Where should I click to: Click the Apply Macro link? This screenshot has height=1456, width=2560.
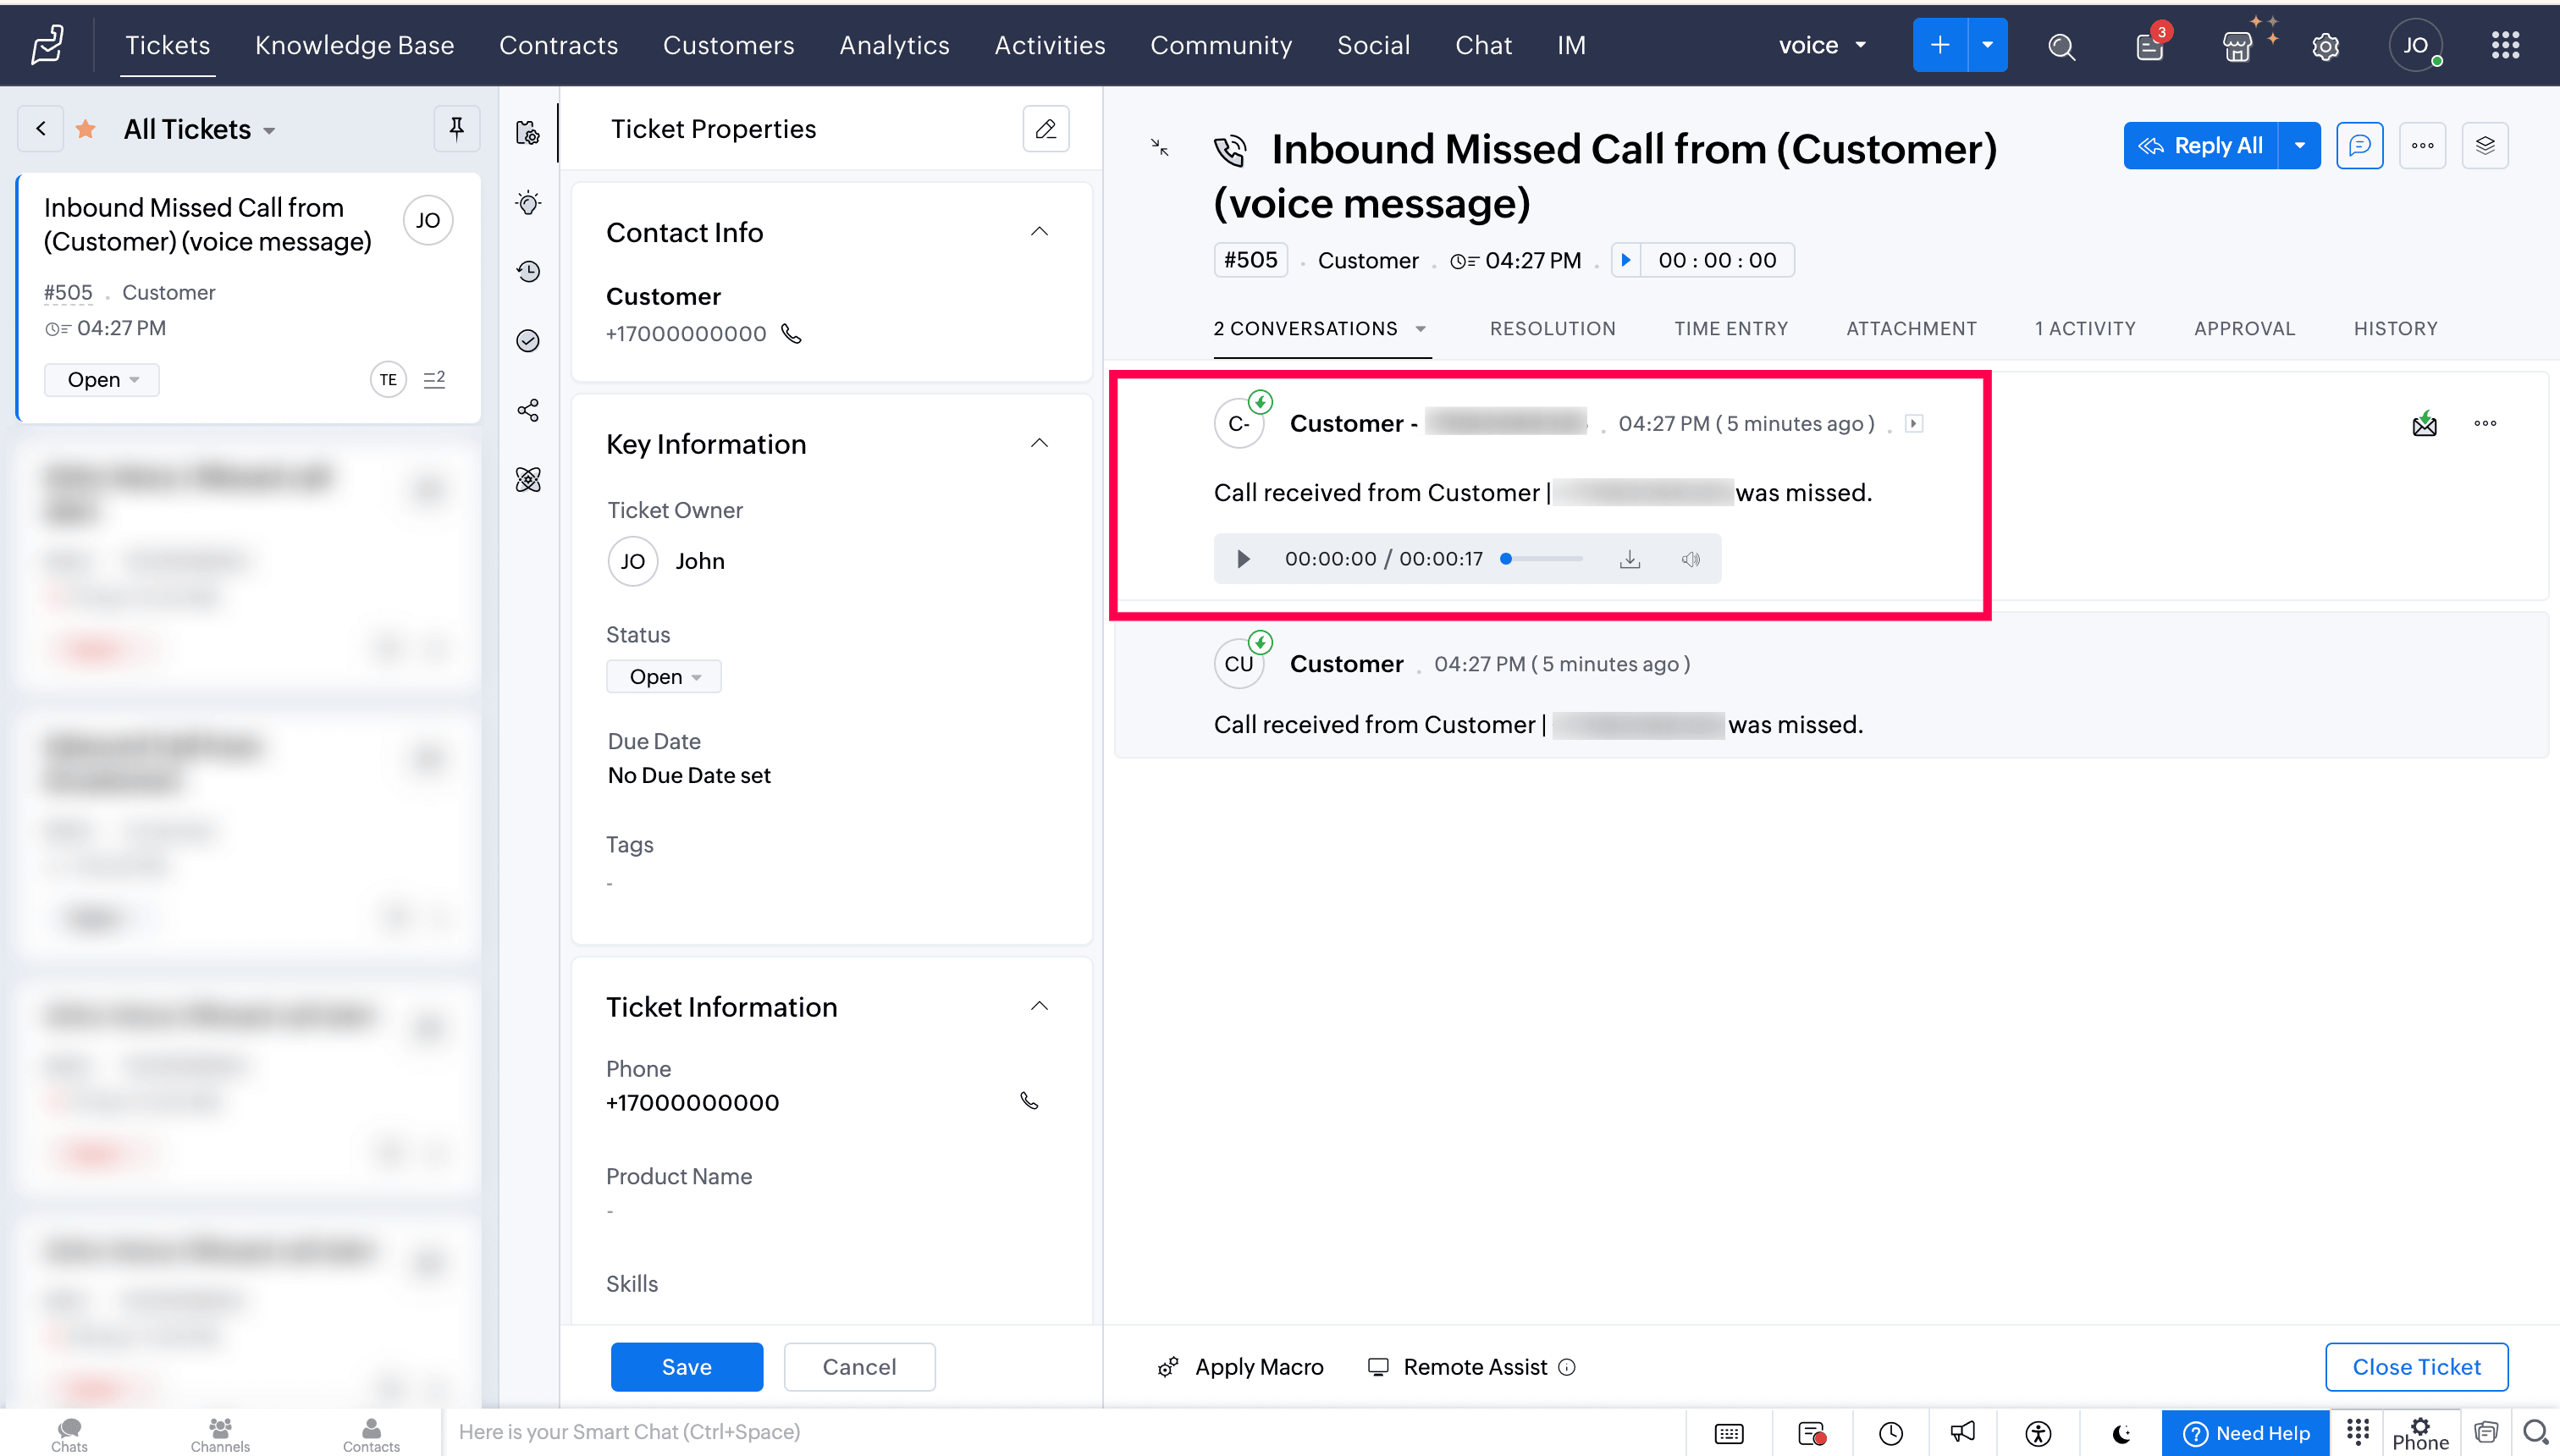click(x=1258, y=1367)
